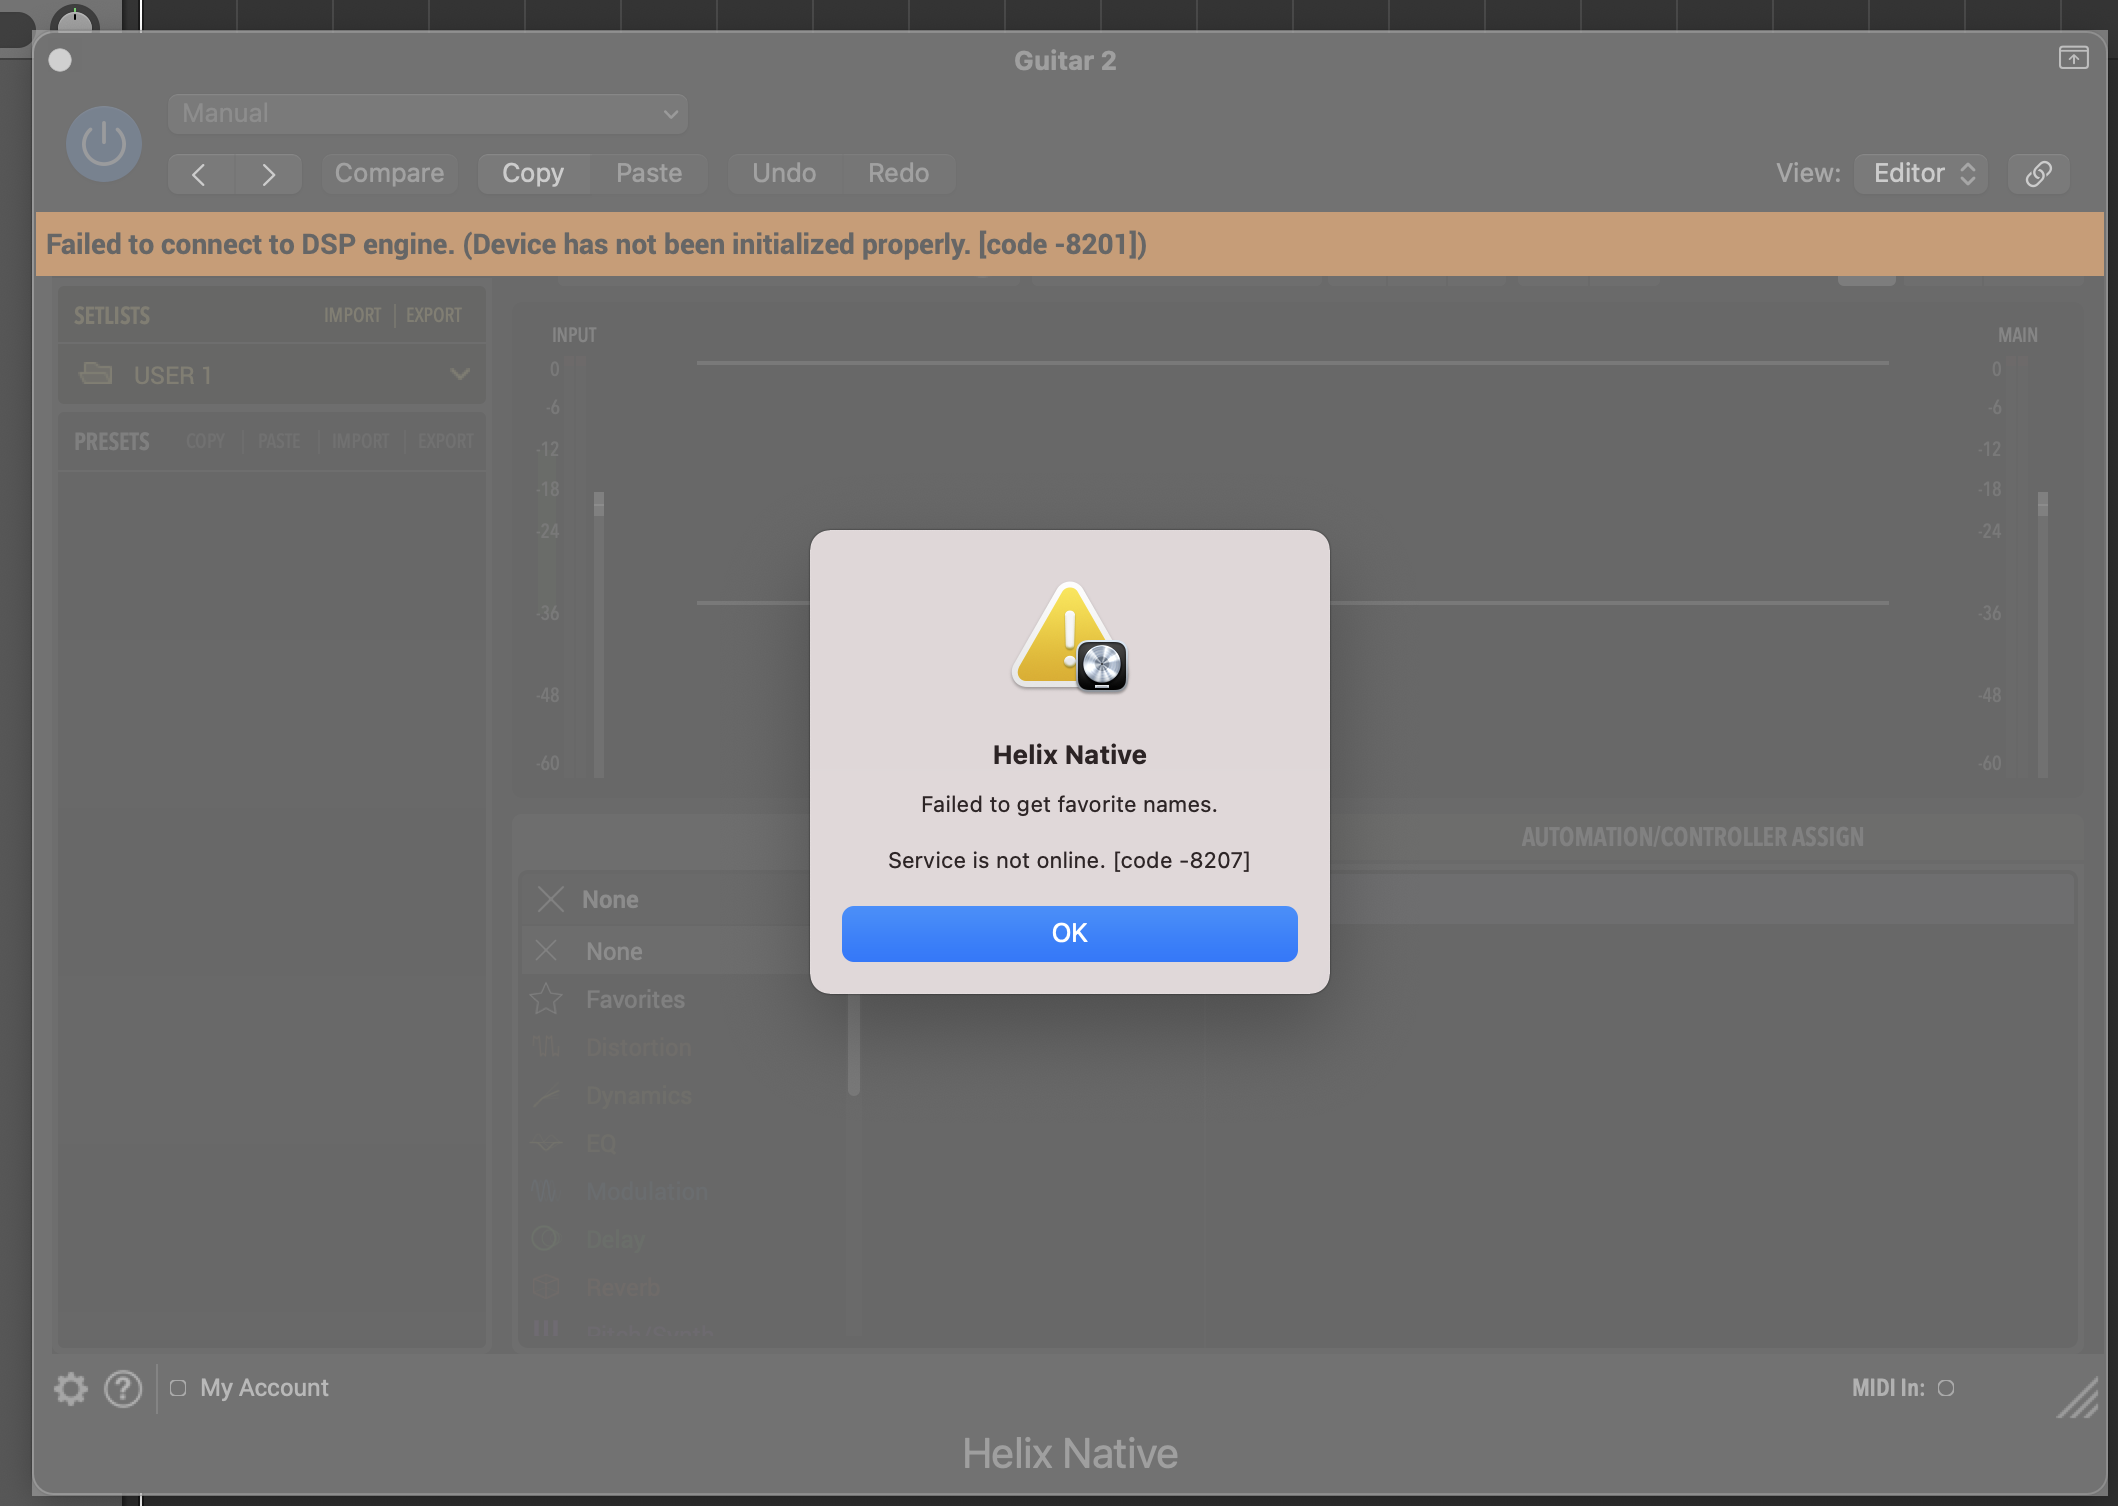Image resolution: width=2118 pixels, height=1506 pixels.
Task: Click Presets EXPORT
Action: 446,441
